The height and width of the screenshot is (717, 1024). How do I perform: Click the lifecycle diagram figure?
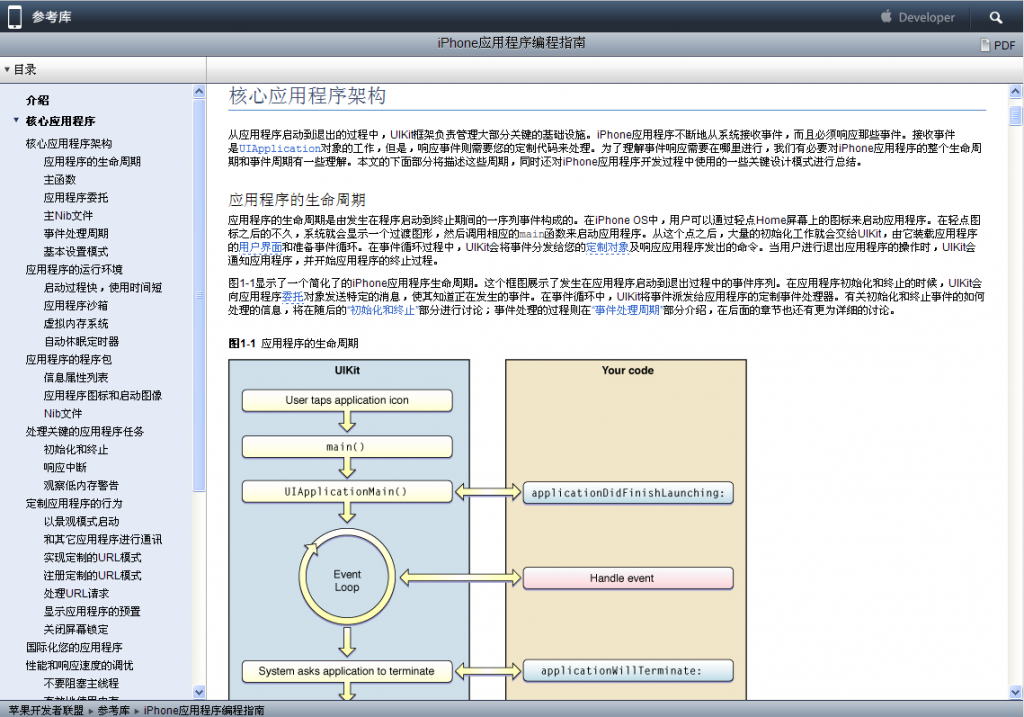tap(487, 530)
